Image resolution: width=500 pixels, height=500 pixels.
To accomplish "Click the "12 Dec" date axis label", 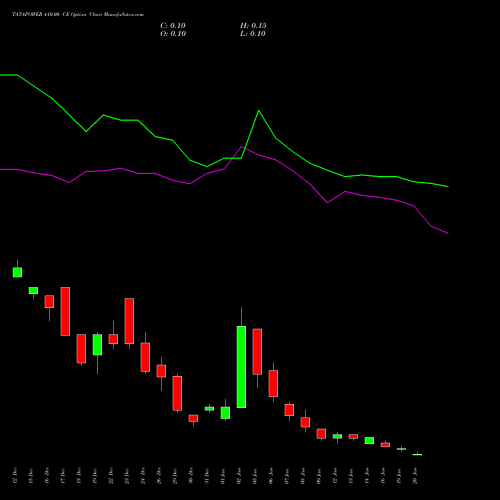I will tap(15, 476).
